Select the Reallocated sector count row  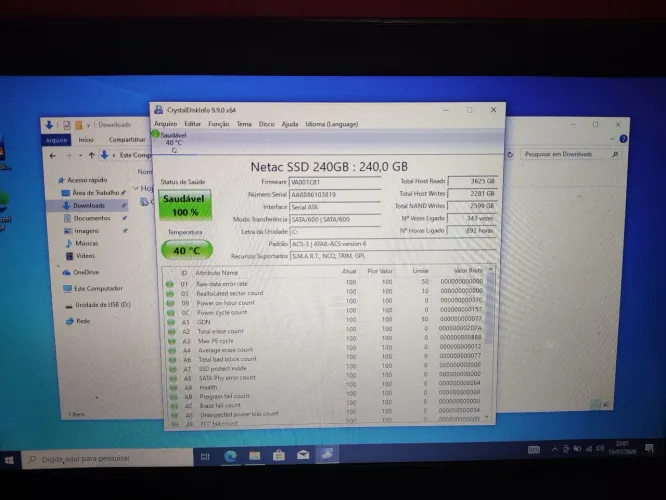(325, 292)
